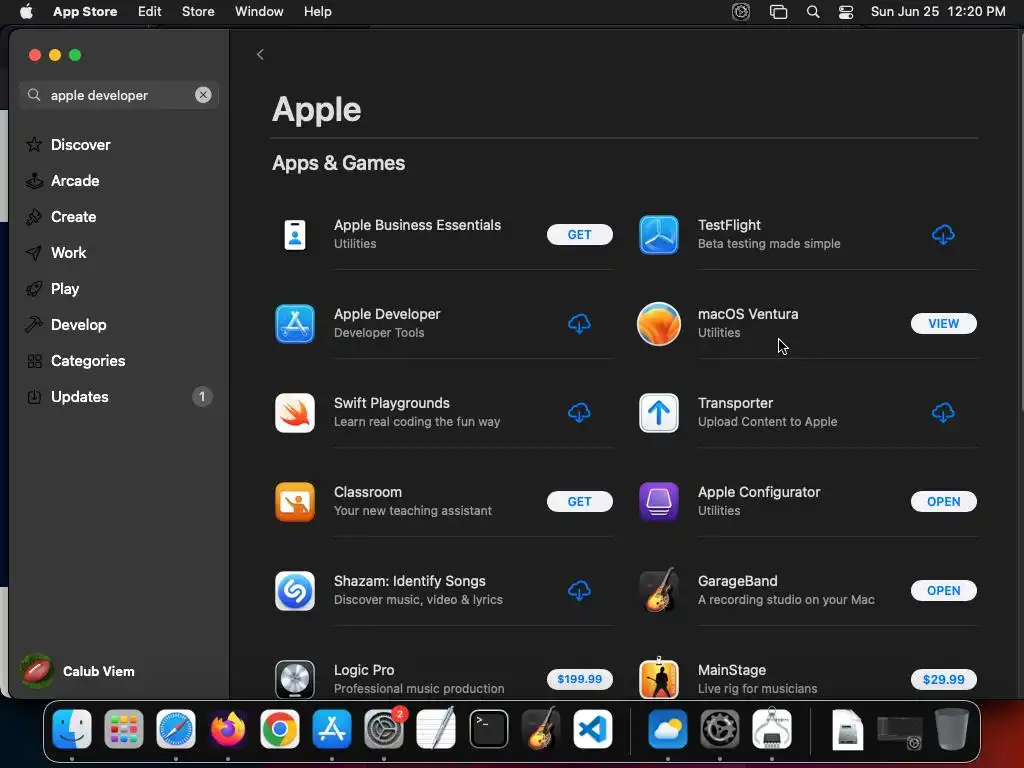Click the Apple Business Essentials app icon
The image size is (1024, 768).
coord(295,234)
